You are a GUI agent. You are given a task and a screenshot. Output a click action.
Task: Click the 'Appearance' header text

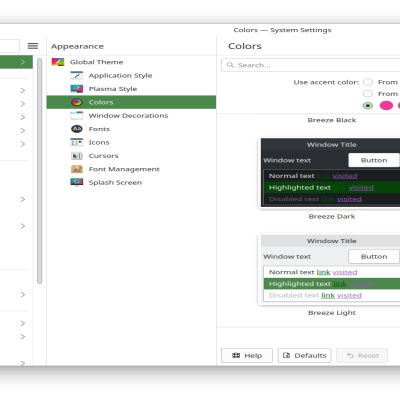pos(77,46)
